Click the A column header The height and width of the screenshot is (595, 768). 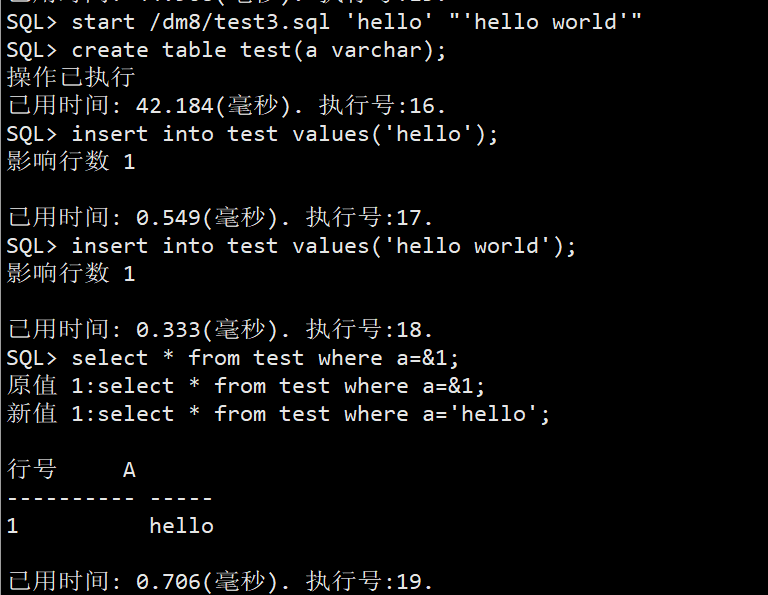[129, 469]
